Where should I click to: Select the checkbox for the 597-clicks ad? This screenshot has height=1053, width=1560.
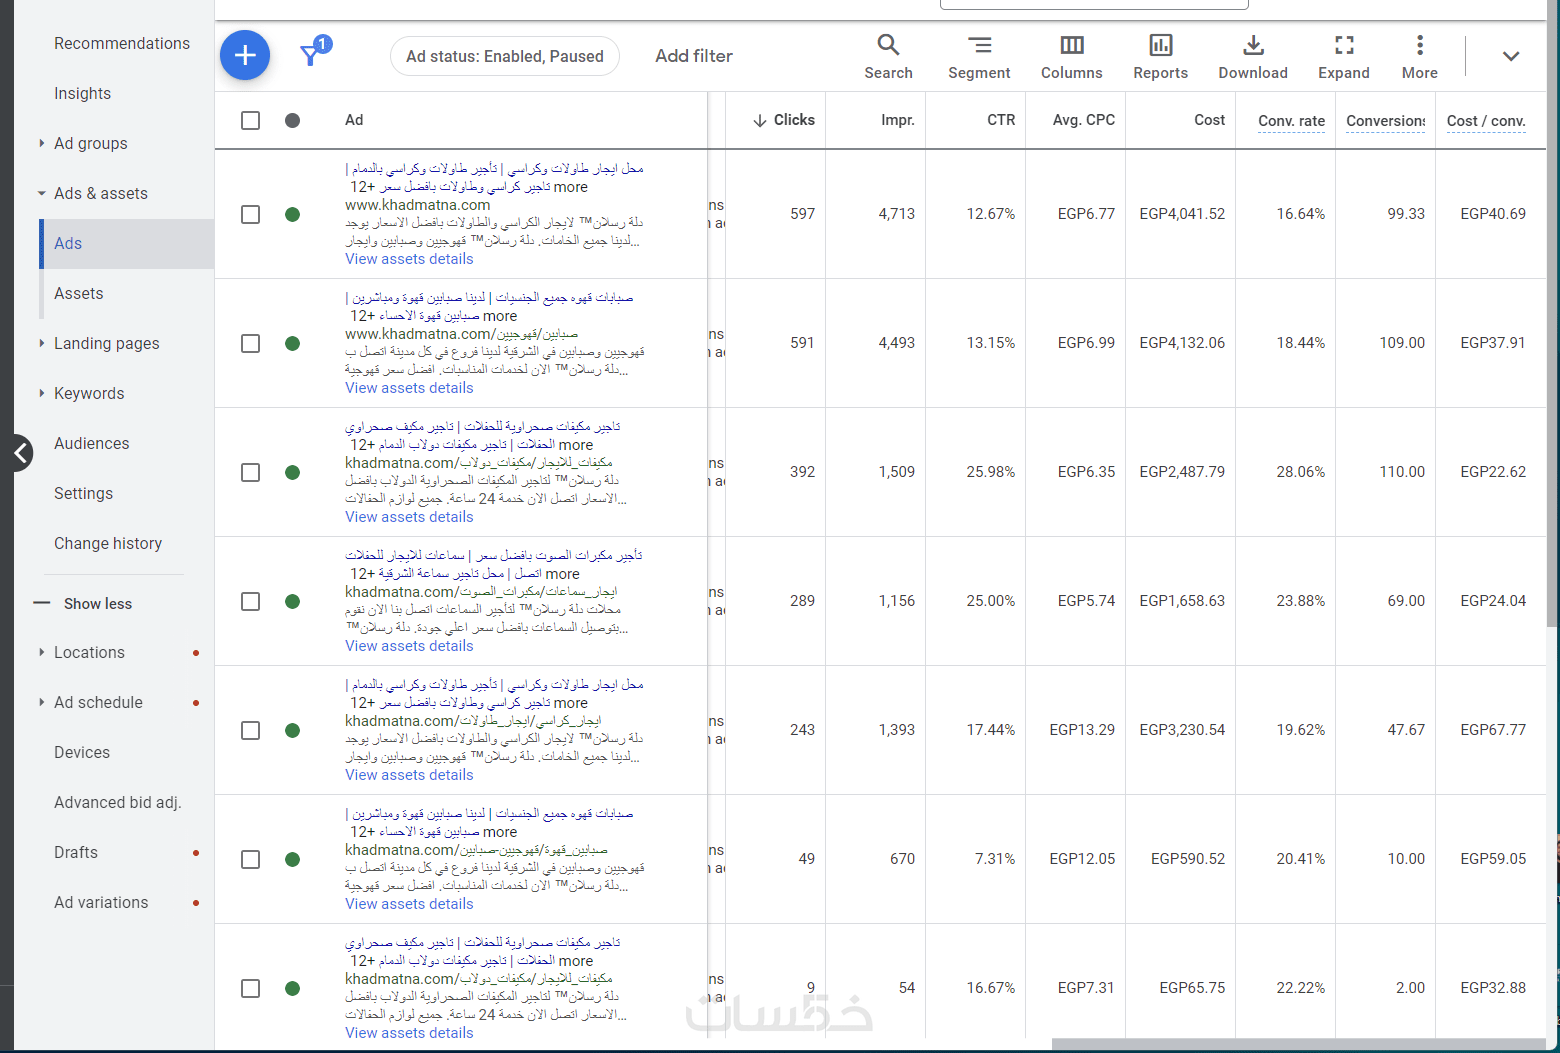251,214
